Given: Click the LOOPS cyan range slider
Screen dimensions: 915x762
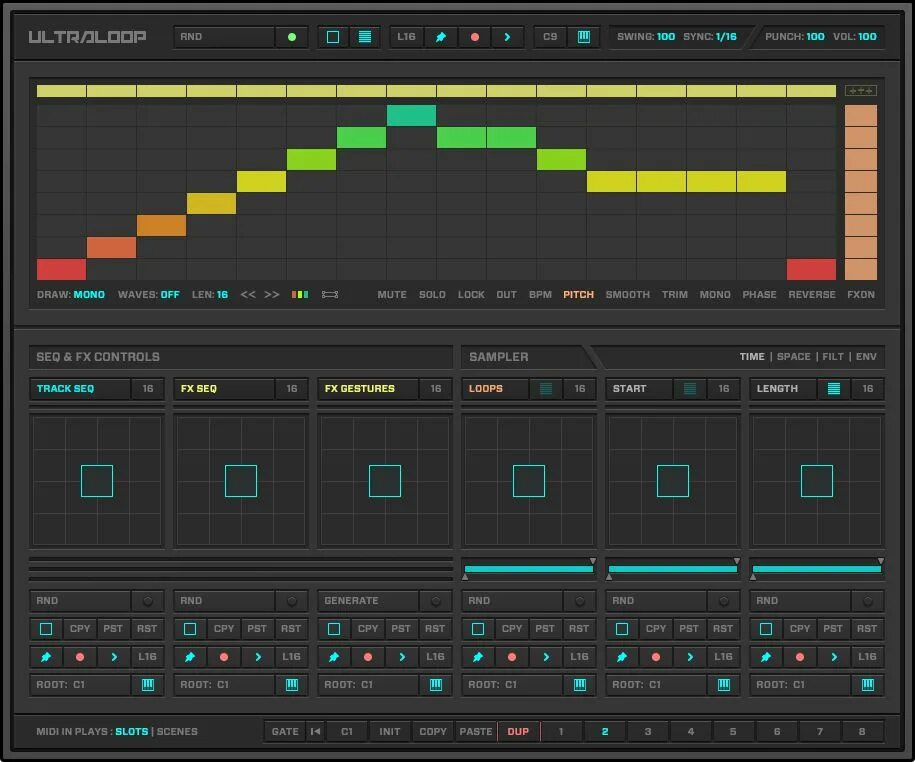Looking at the screenshot, I should tap(529, 569).
